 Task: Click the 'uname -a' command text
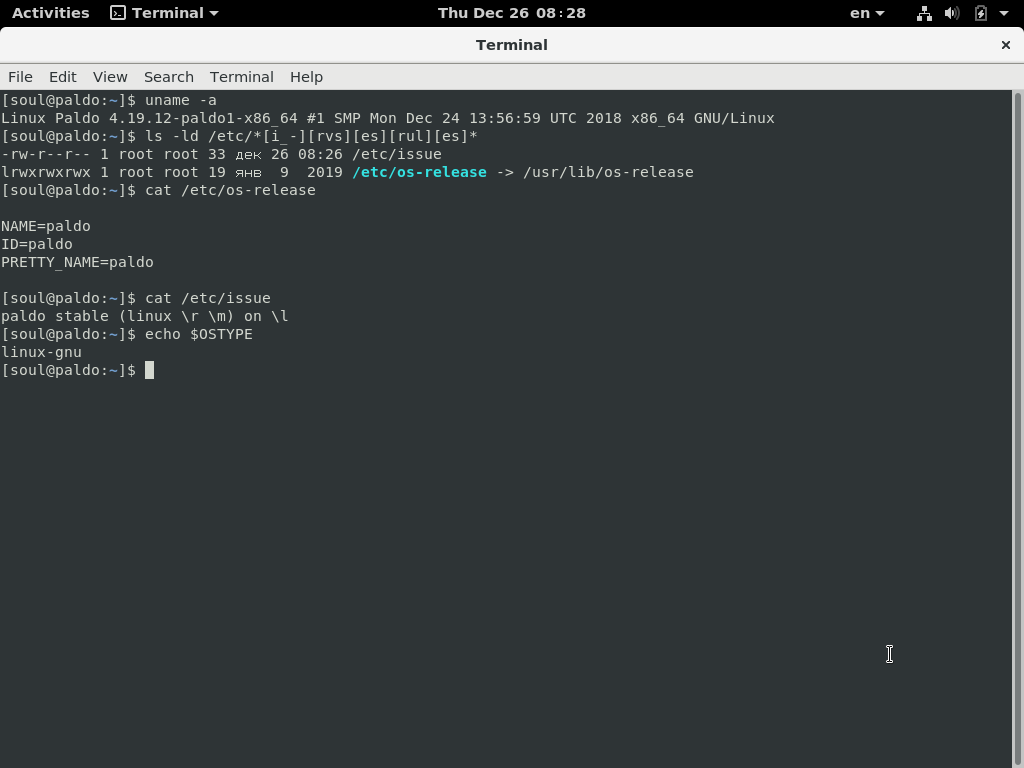pyautogui.click(x=181, y=101)
